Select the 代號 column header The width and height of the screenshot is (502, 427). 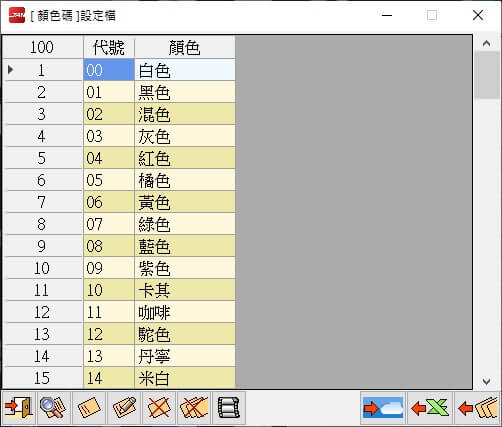pos(109,47)
